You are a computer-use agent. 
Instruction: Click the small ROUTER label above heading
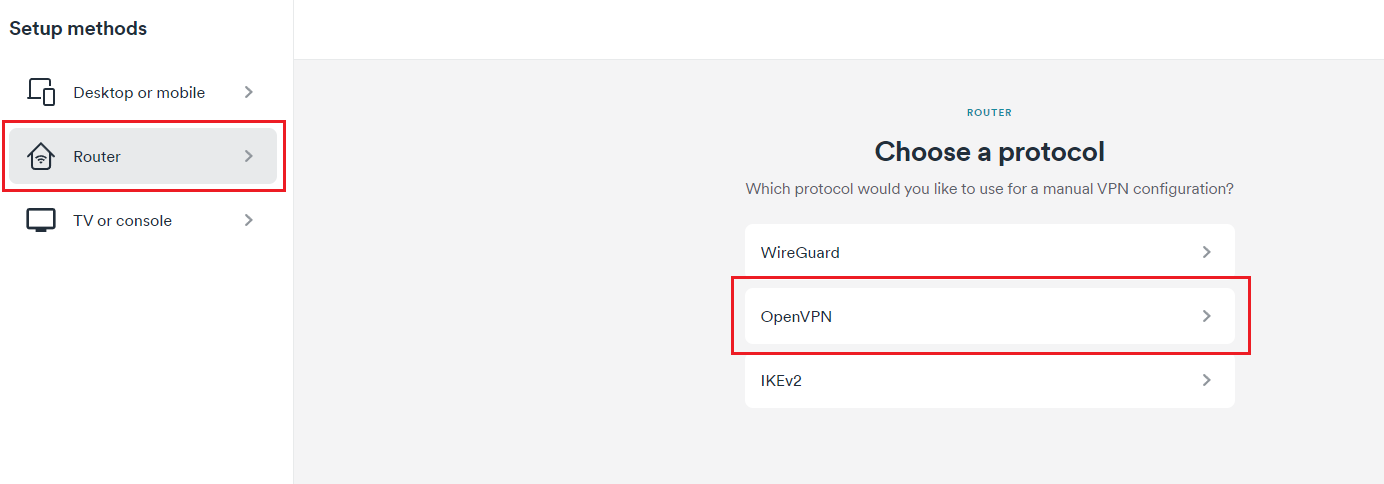(989, 113)
